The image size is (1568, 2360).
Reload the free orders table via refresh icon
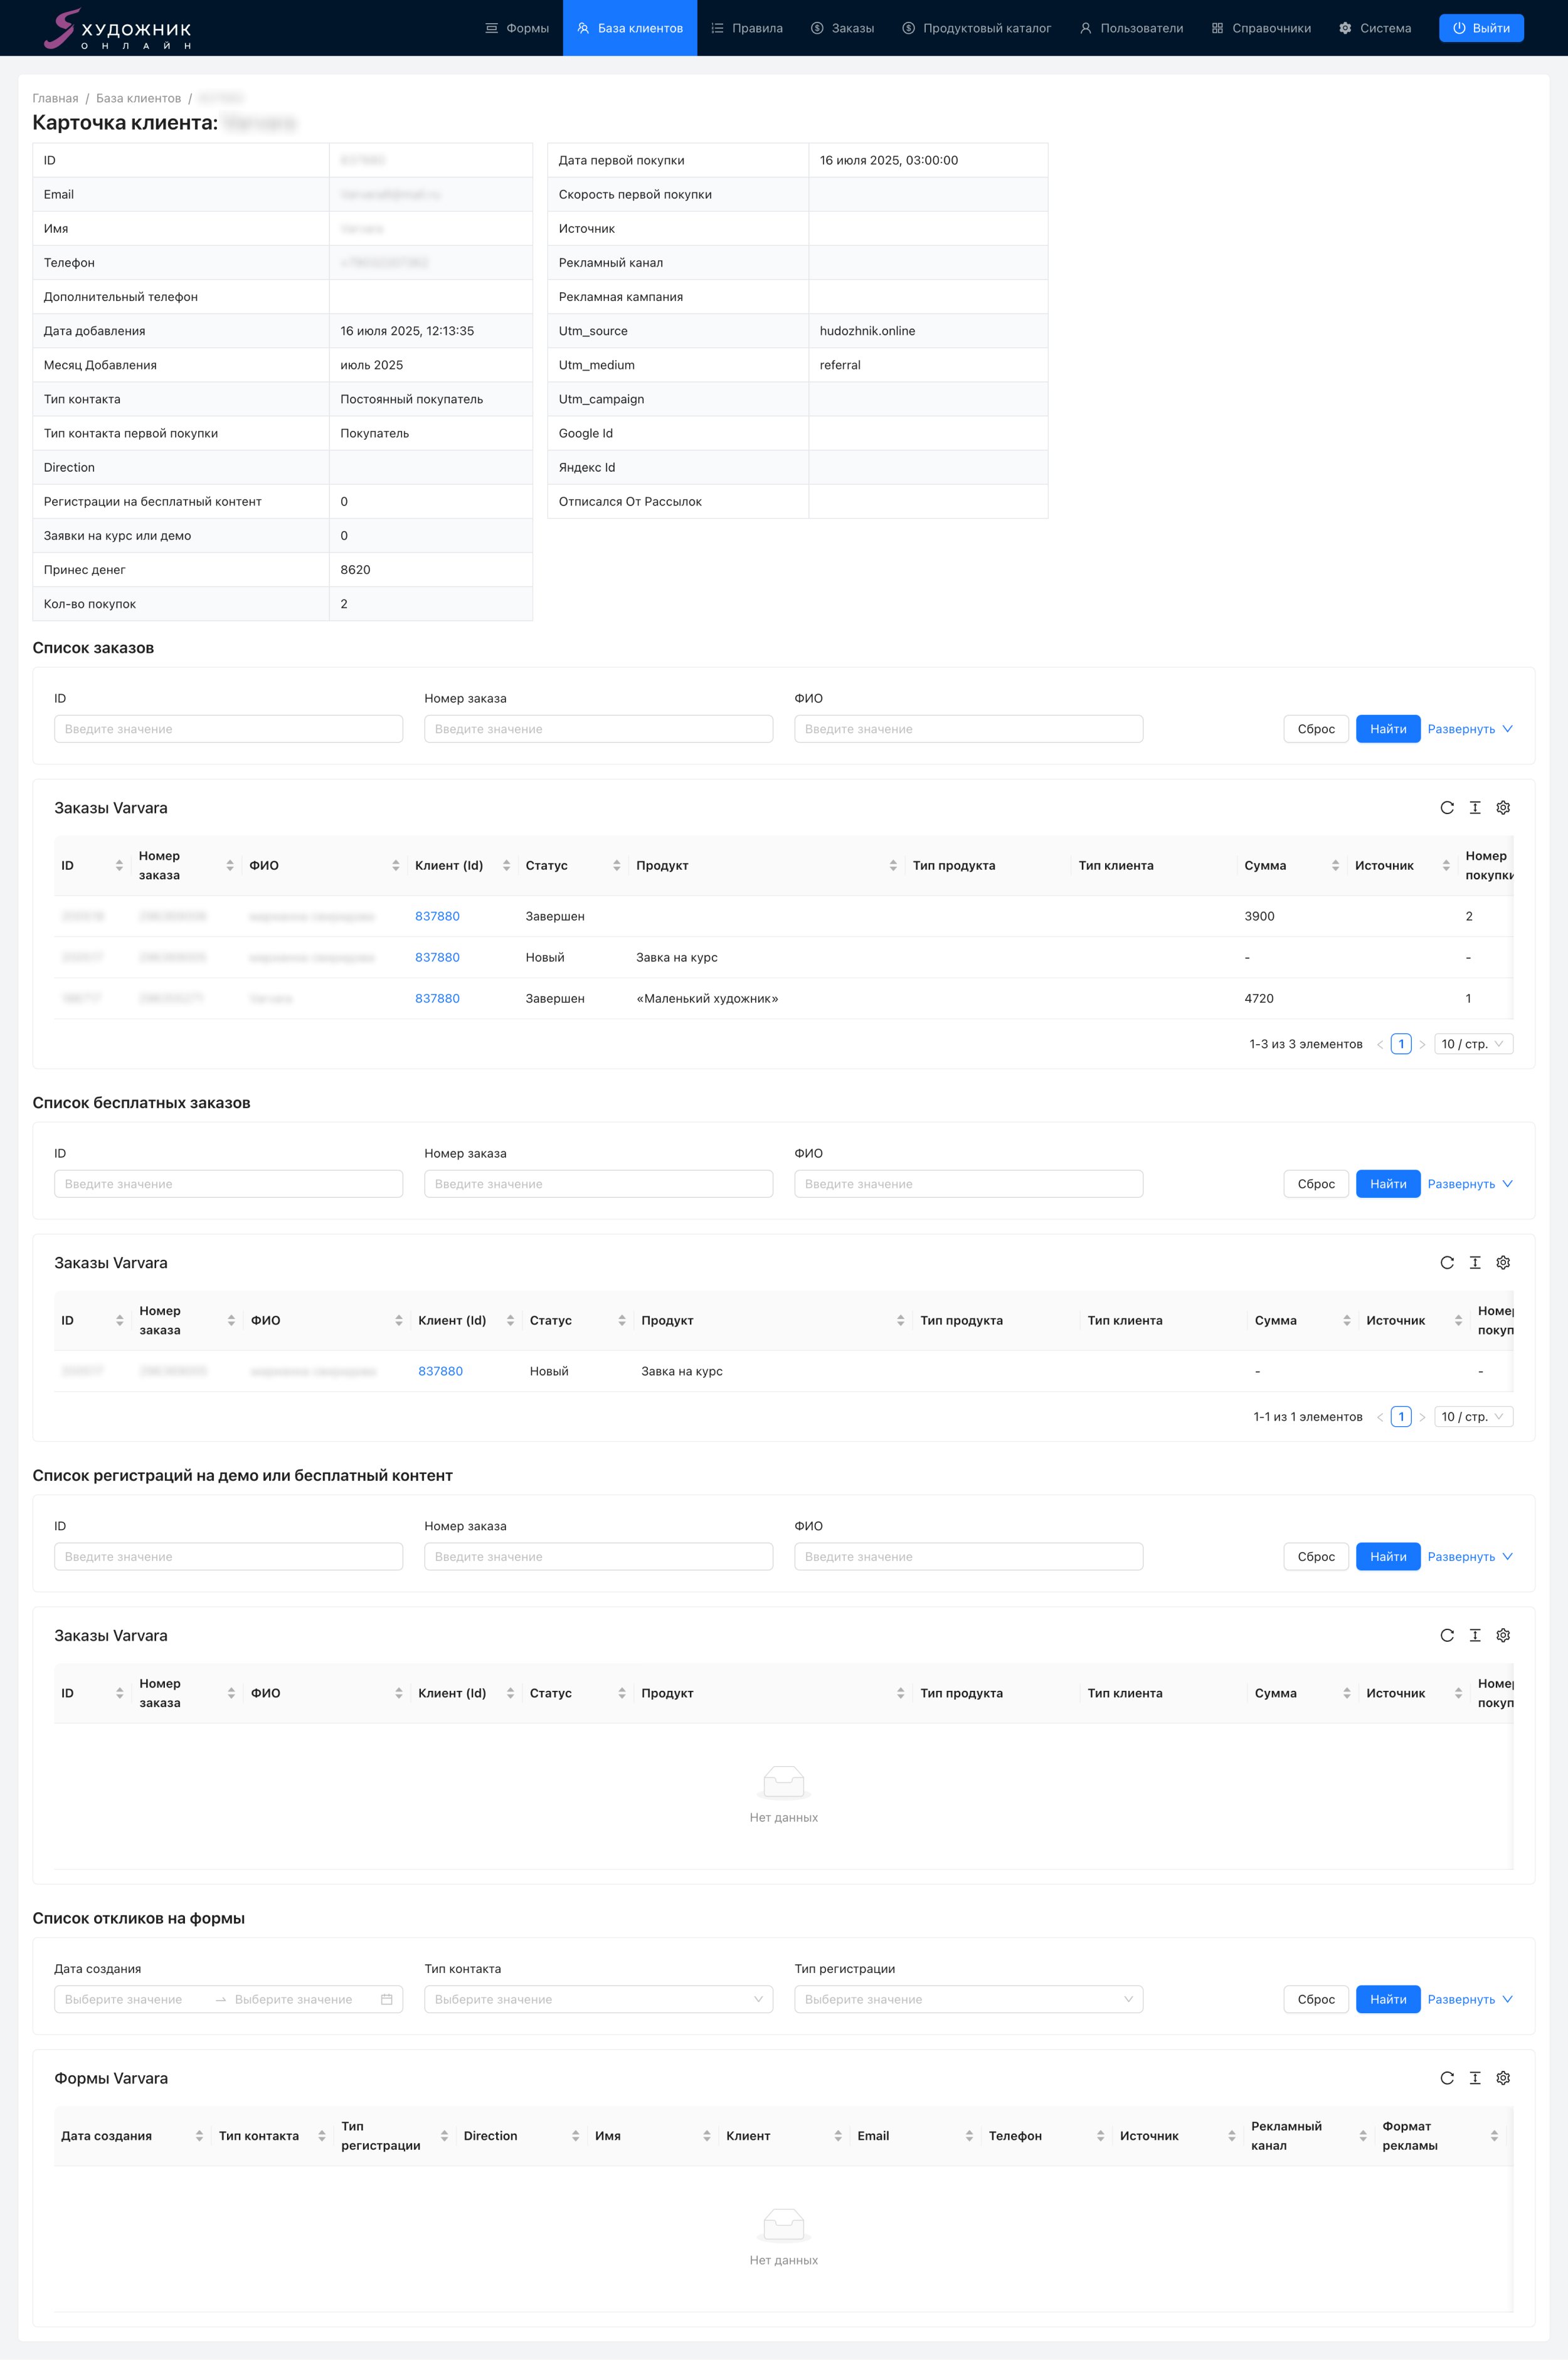pyautogui.click(x=1446, y=1263)
